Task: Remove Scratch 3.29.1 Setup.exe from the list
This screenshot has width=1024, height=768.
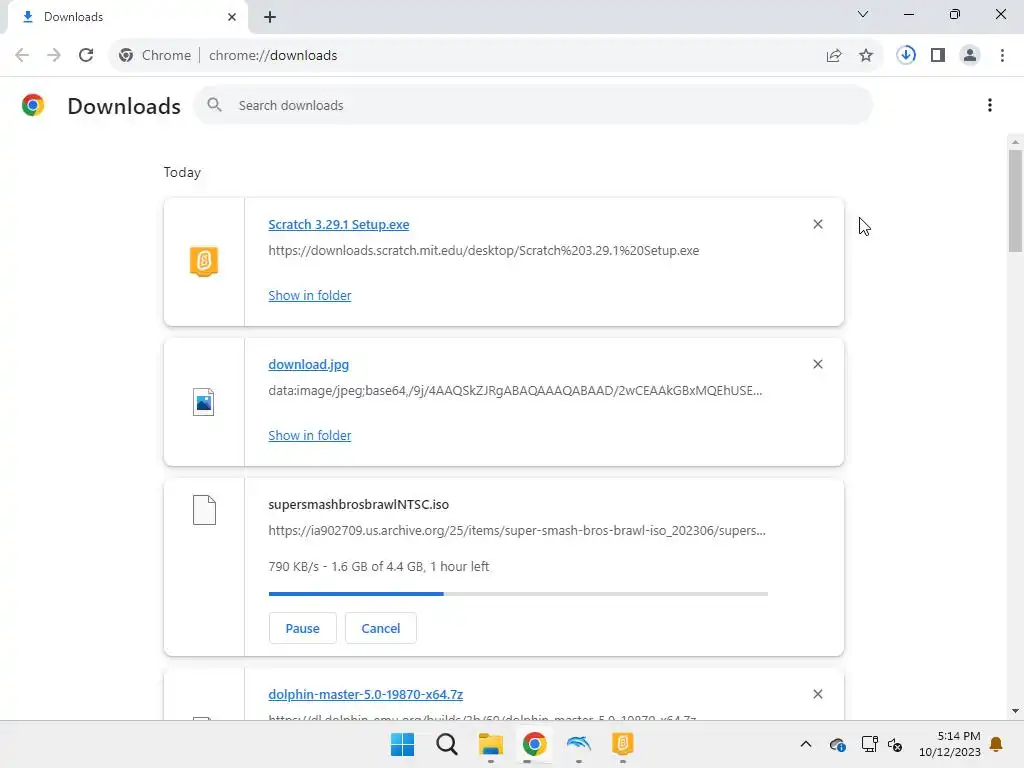Action: (818, 224)
